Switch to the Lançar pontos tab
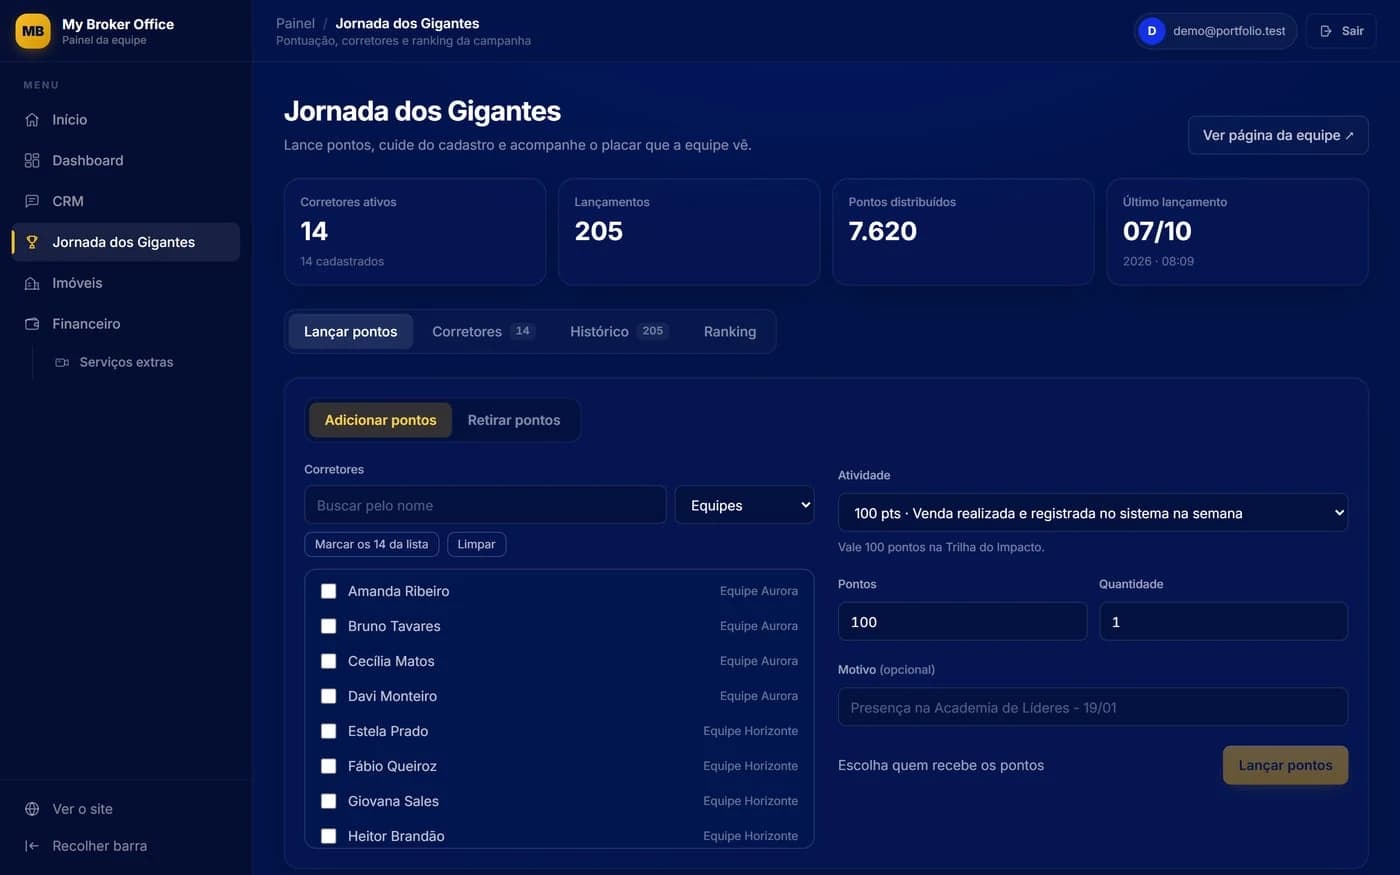Viewport: 1400px width, 875px height. pyautogui.click(x=351, y=332)
